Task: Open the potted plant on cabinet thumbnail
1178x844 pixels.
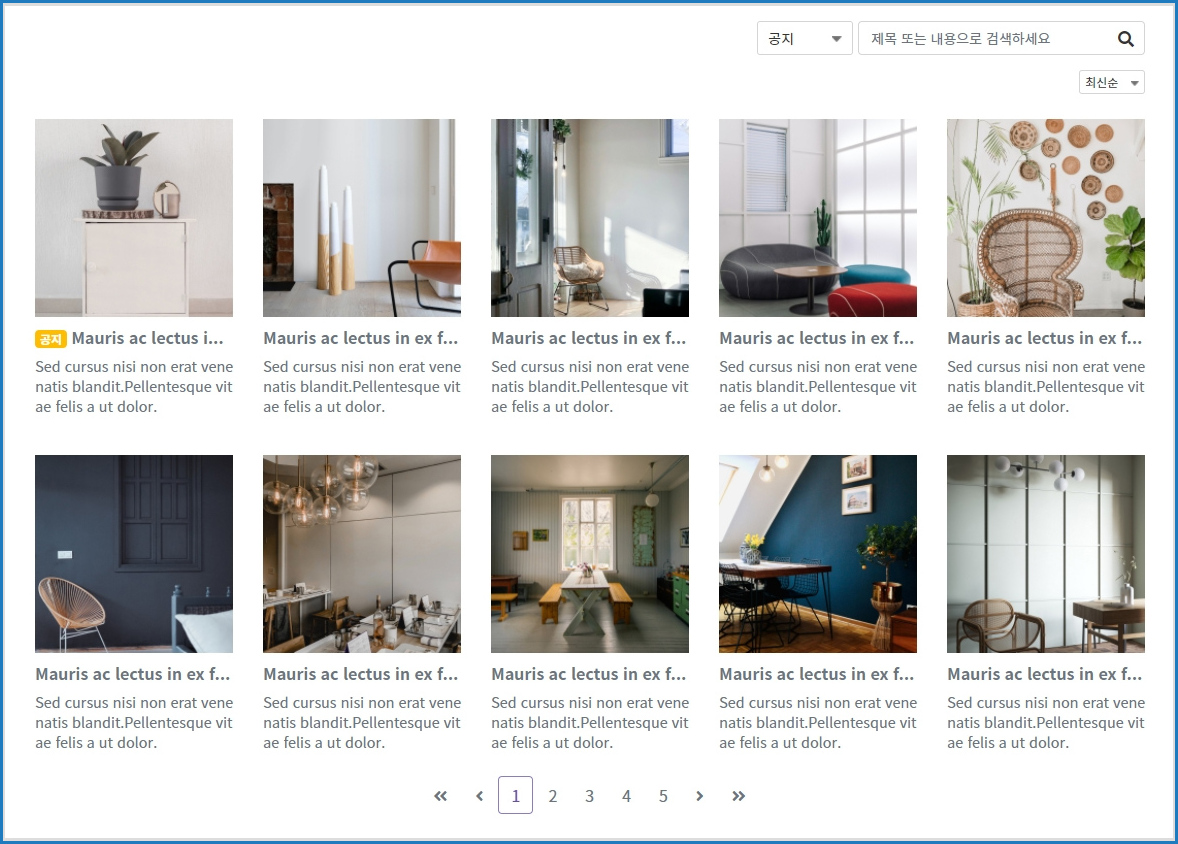Action: 134,218
